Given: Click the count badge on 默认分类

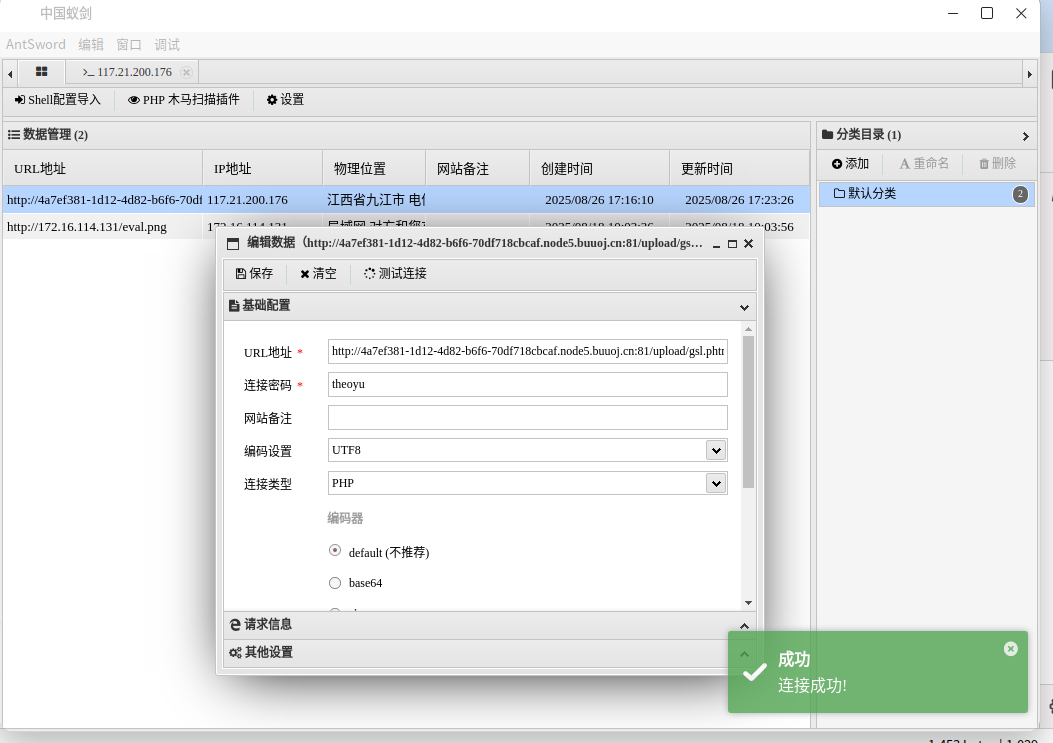Looking at the screenshot, I should pos(1020,194).
